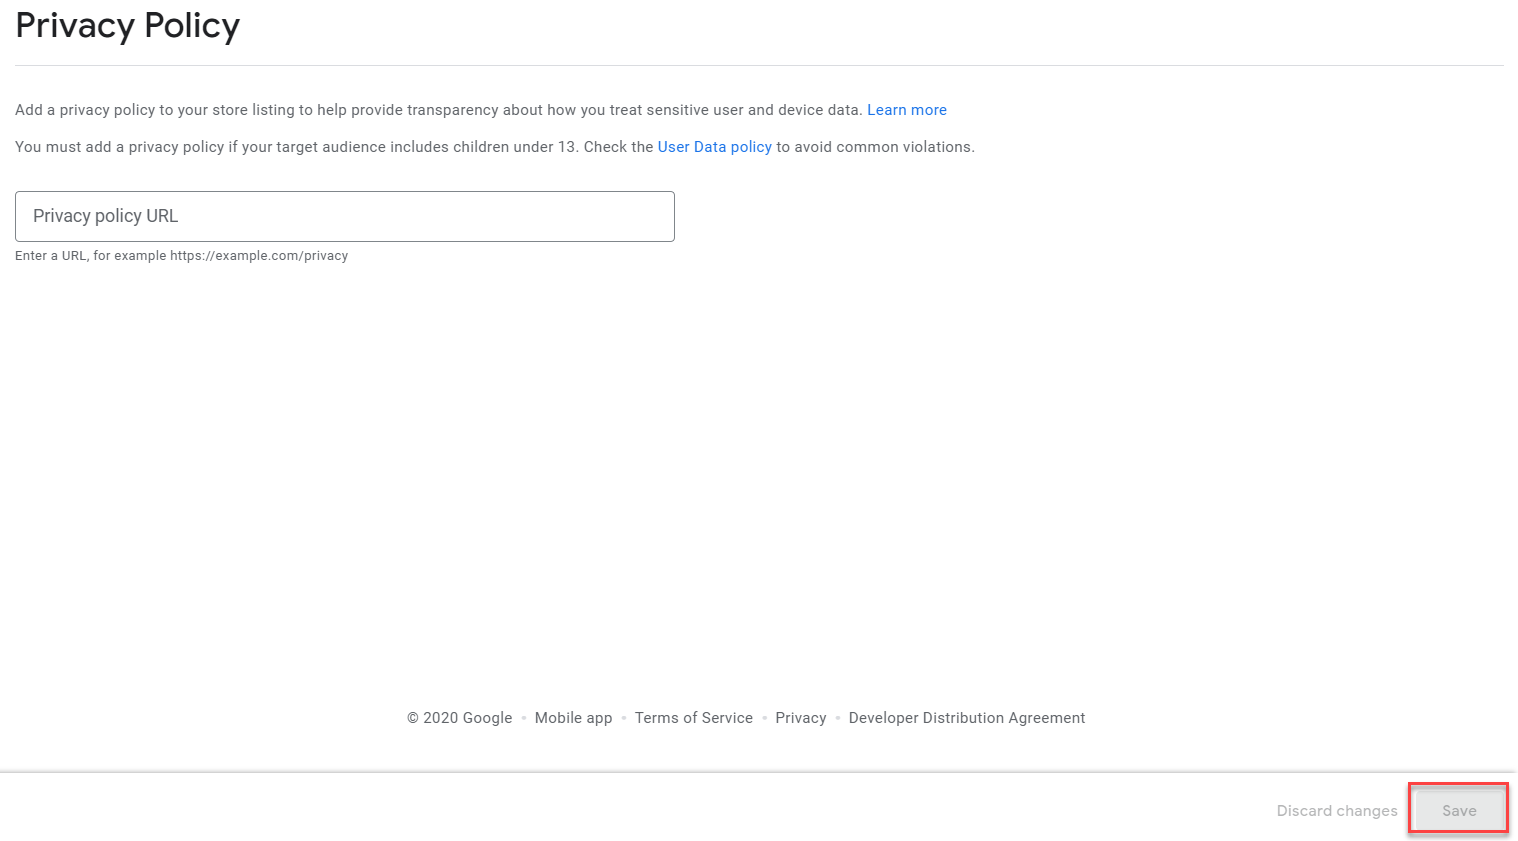This screenshot has height=841, width=1518.
Task: Click the Privacy Policy page heading
Action: coord(128,26)
